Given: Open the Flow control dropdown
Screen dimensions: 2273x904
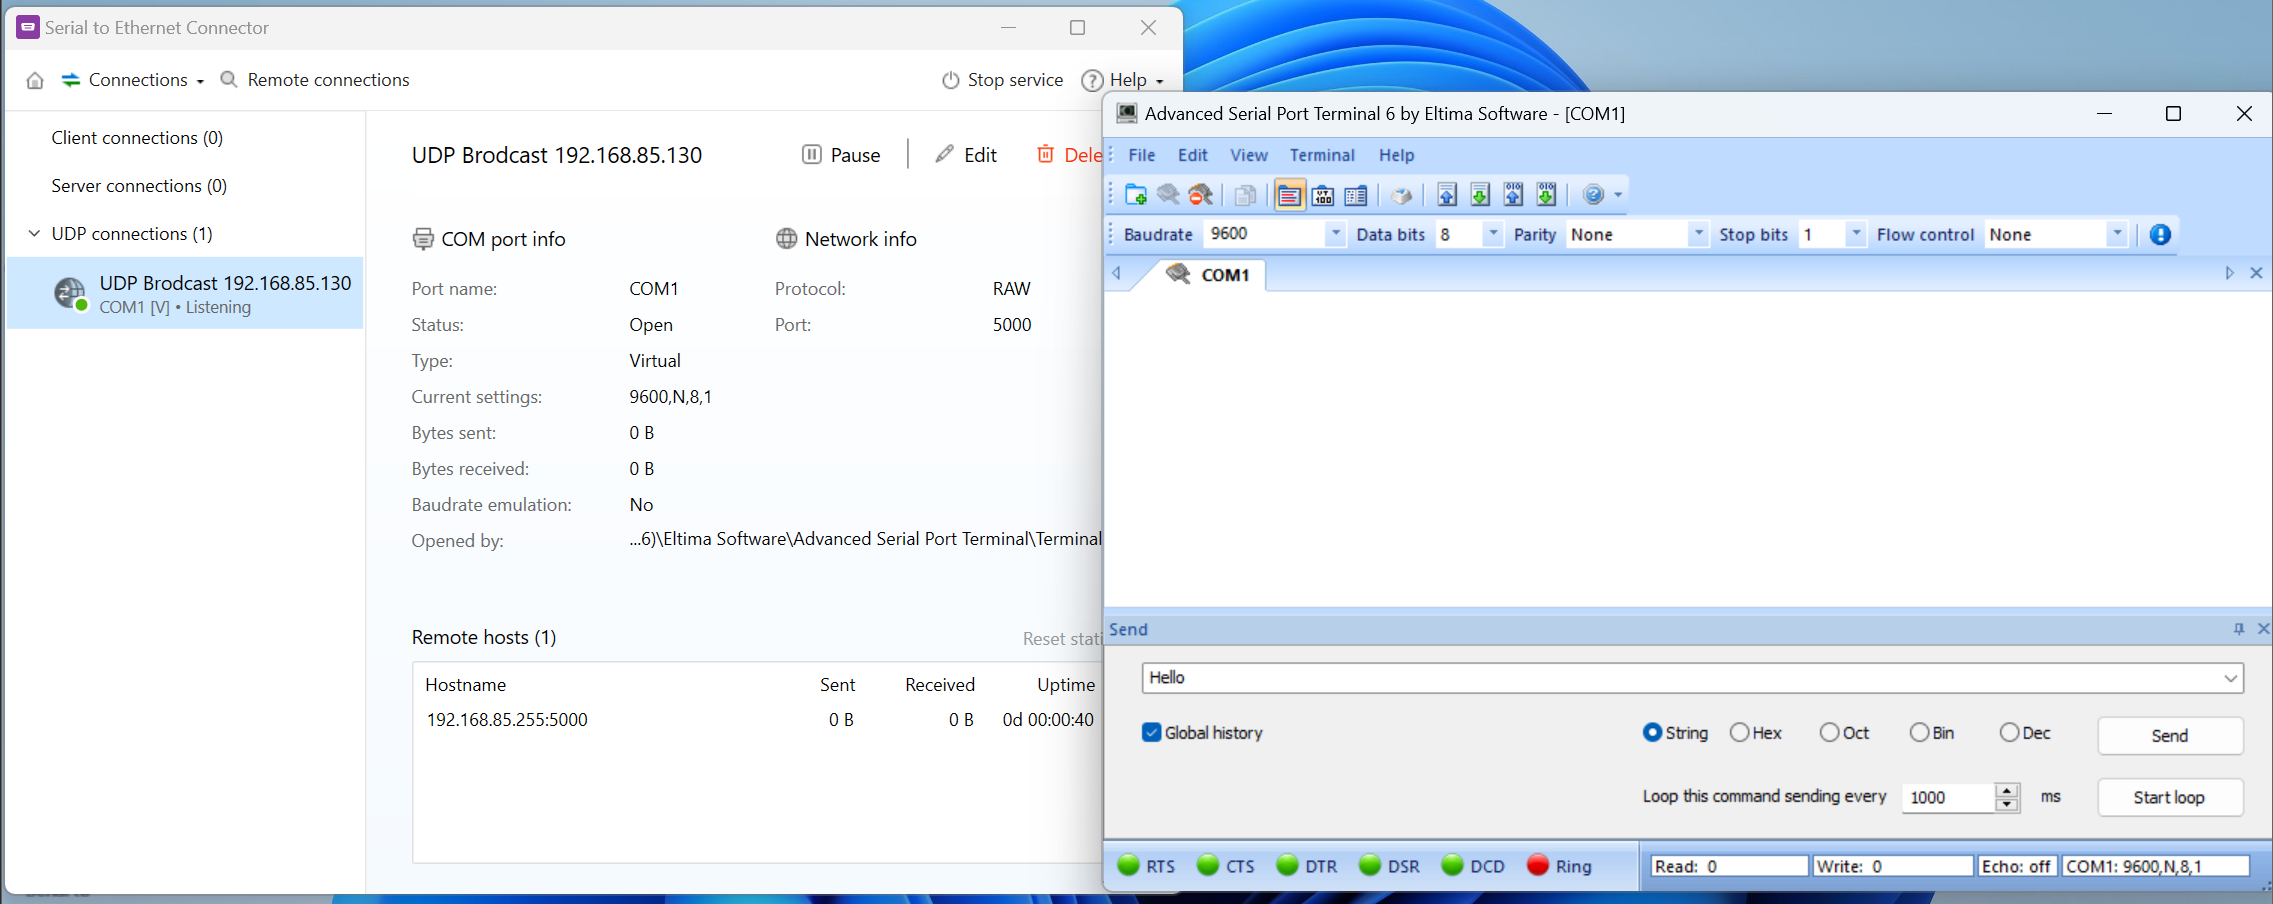Looking at the screenshot, I should [2117, 233].
